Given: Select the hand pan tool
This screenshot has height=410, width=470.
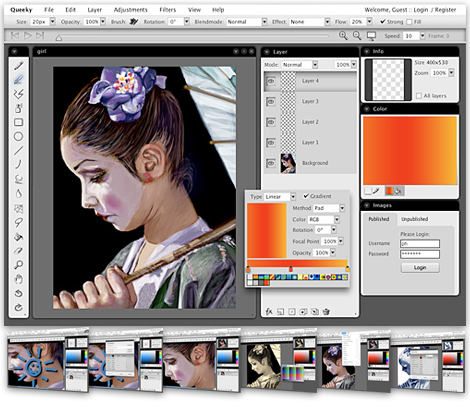Looking at the screenshot, I should point(19,279).
